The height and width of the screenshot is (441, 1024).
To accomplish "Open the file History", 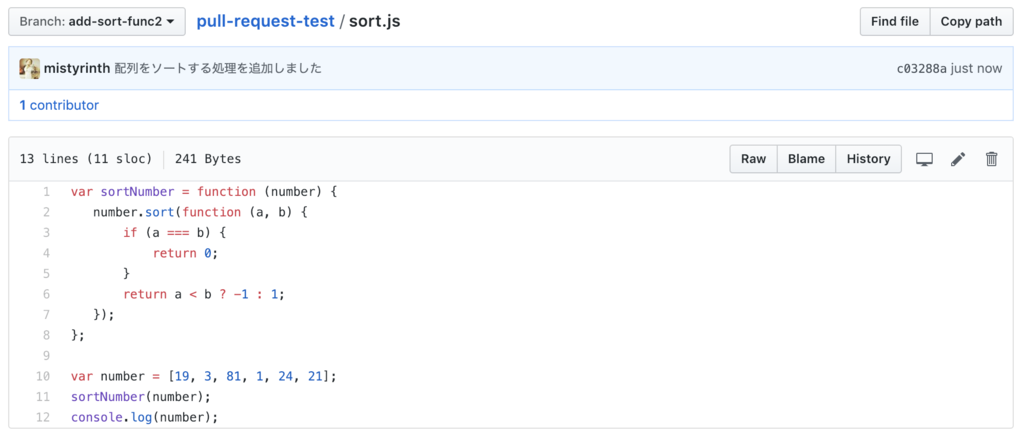I will click(x=868, y=159).
